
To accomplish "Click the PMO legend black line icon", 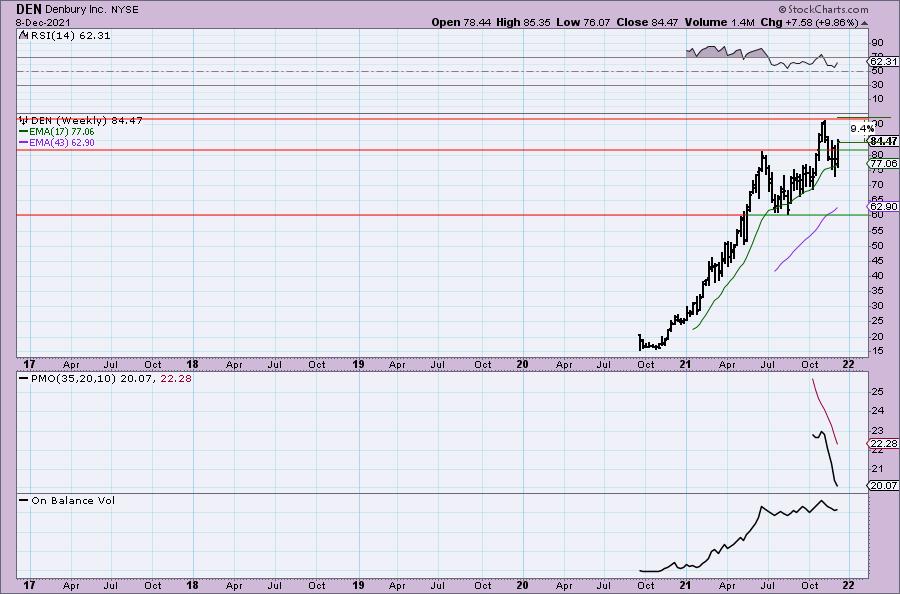I will pos(23,379).
